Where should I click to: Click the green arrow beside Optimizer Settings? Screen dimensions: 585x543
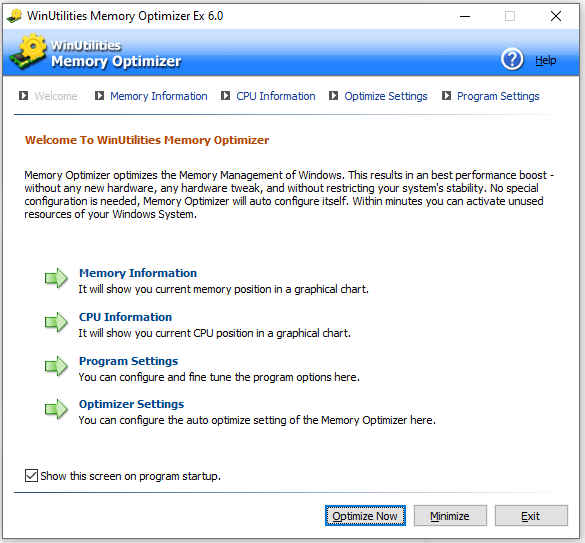pos(56,409)
